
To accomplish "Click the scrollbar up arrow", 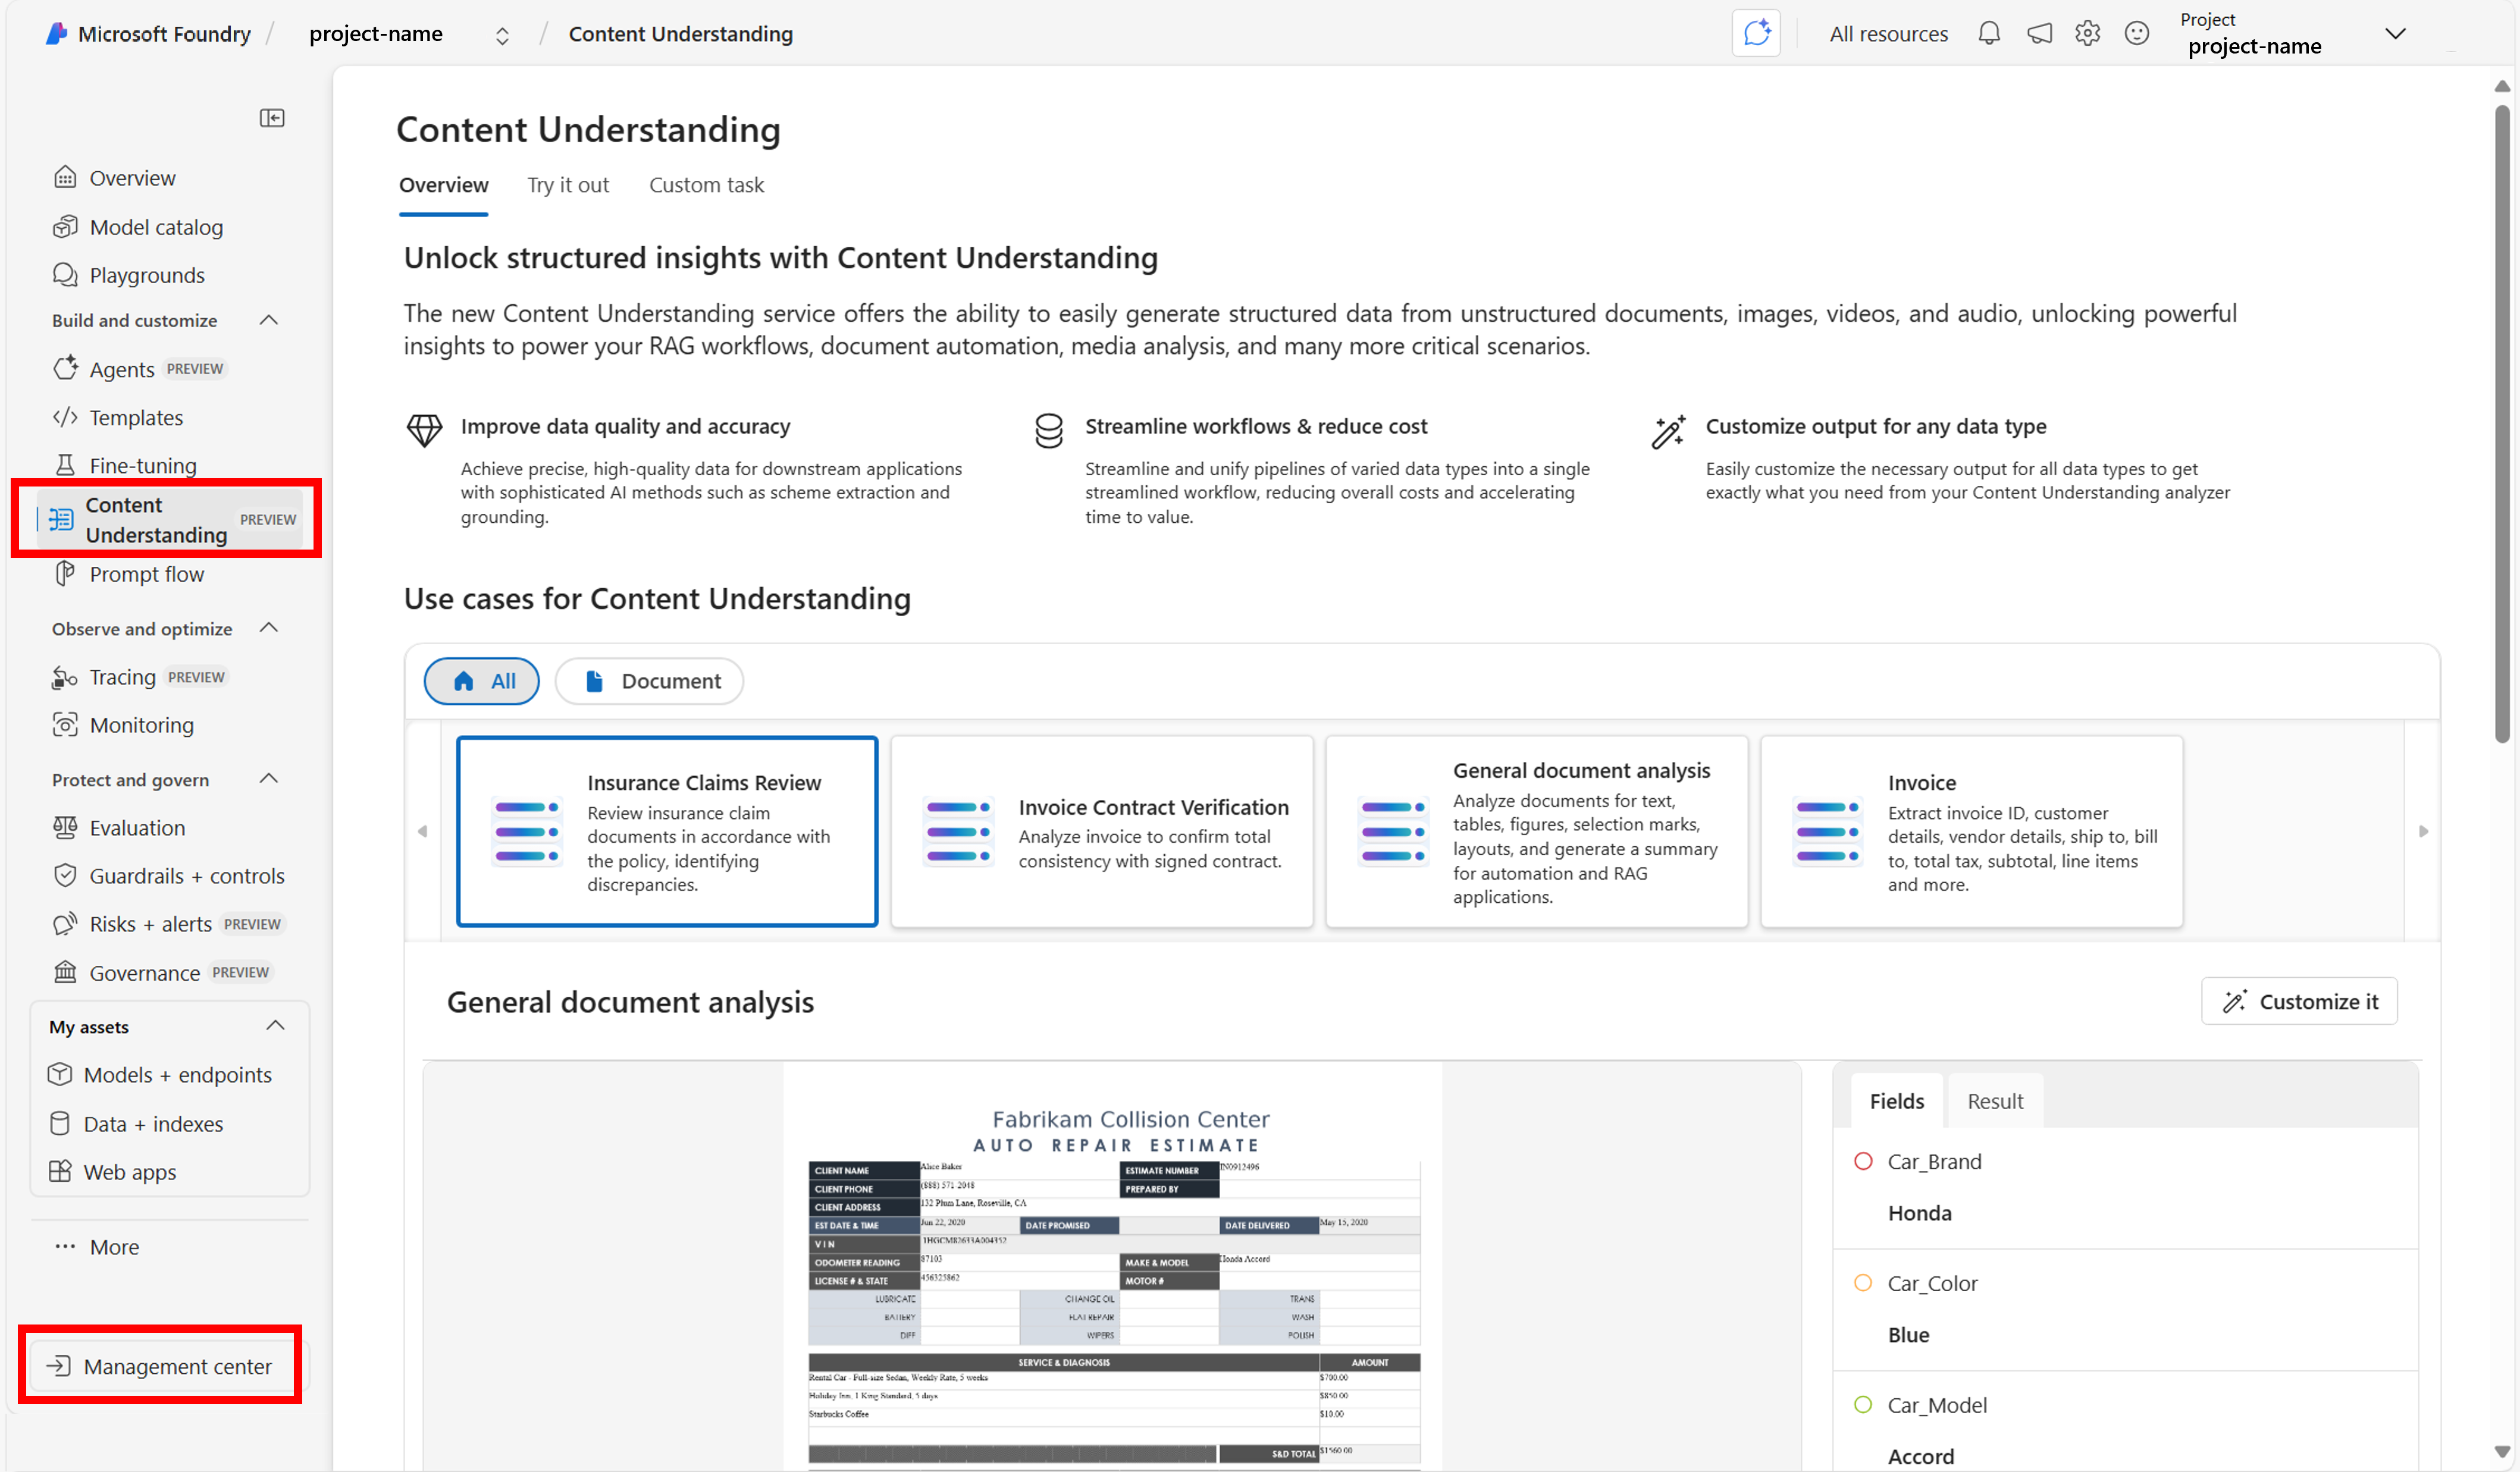I will (x=2502, y=86).
